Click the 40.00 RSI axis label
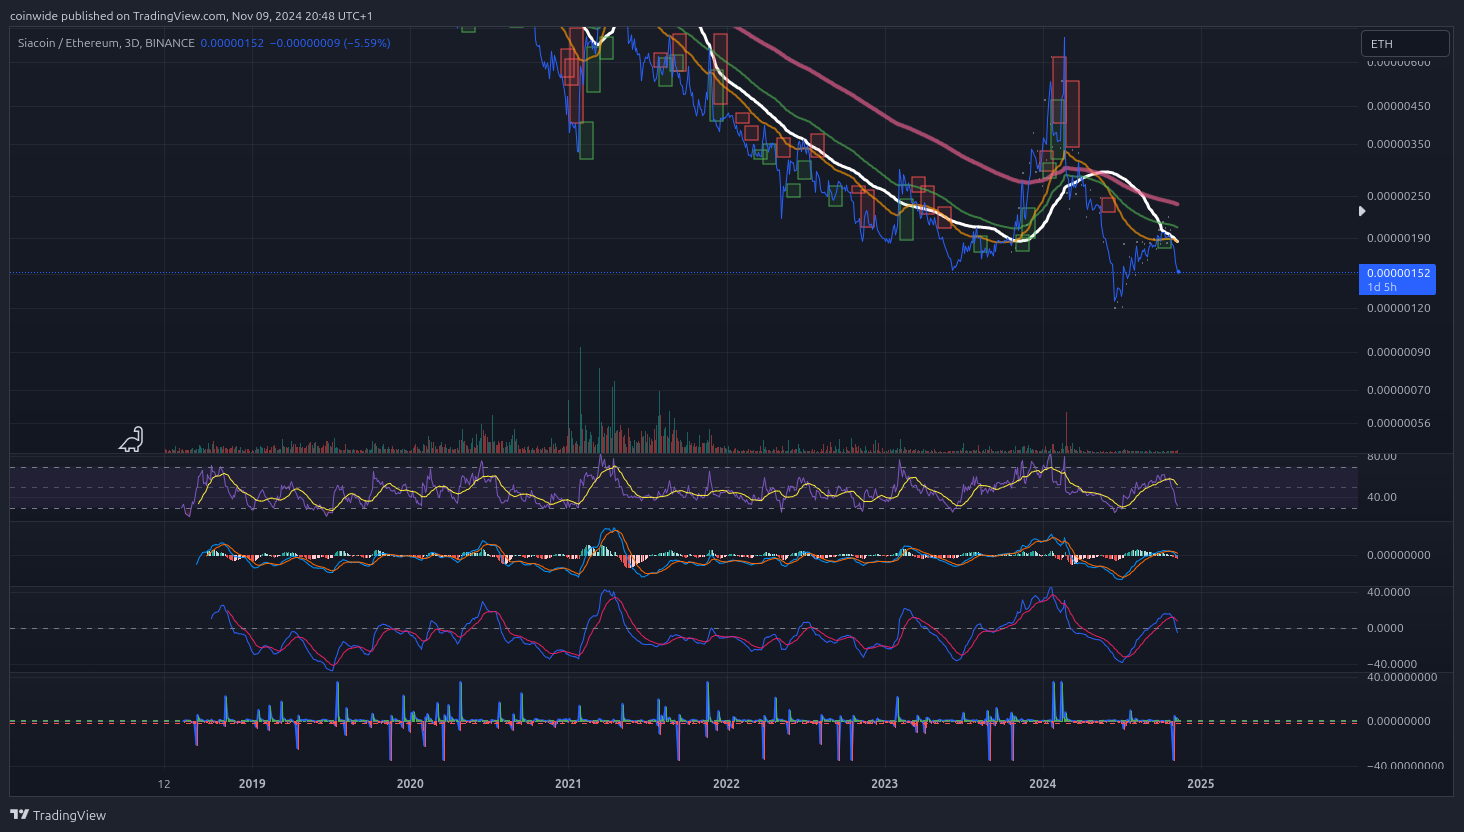Viewport: 1464px width, 832px height. (x=1382, y=497)
